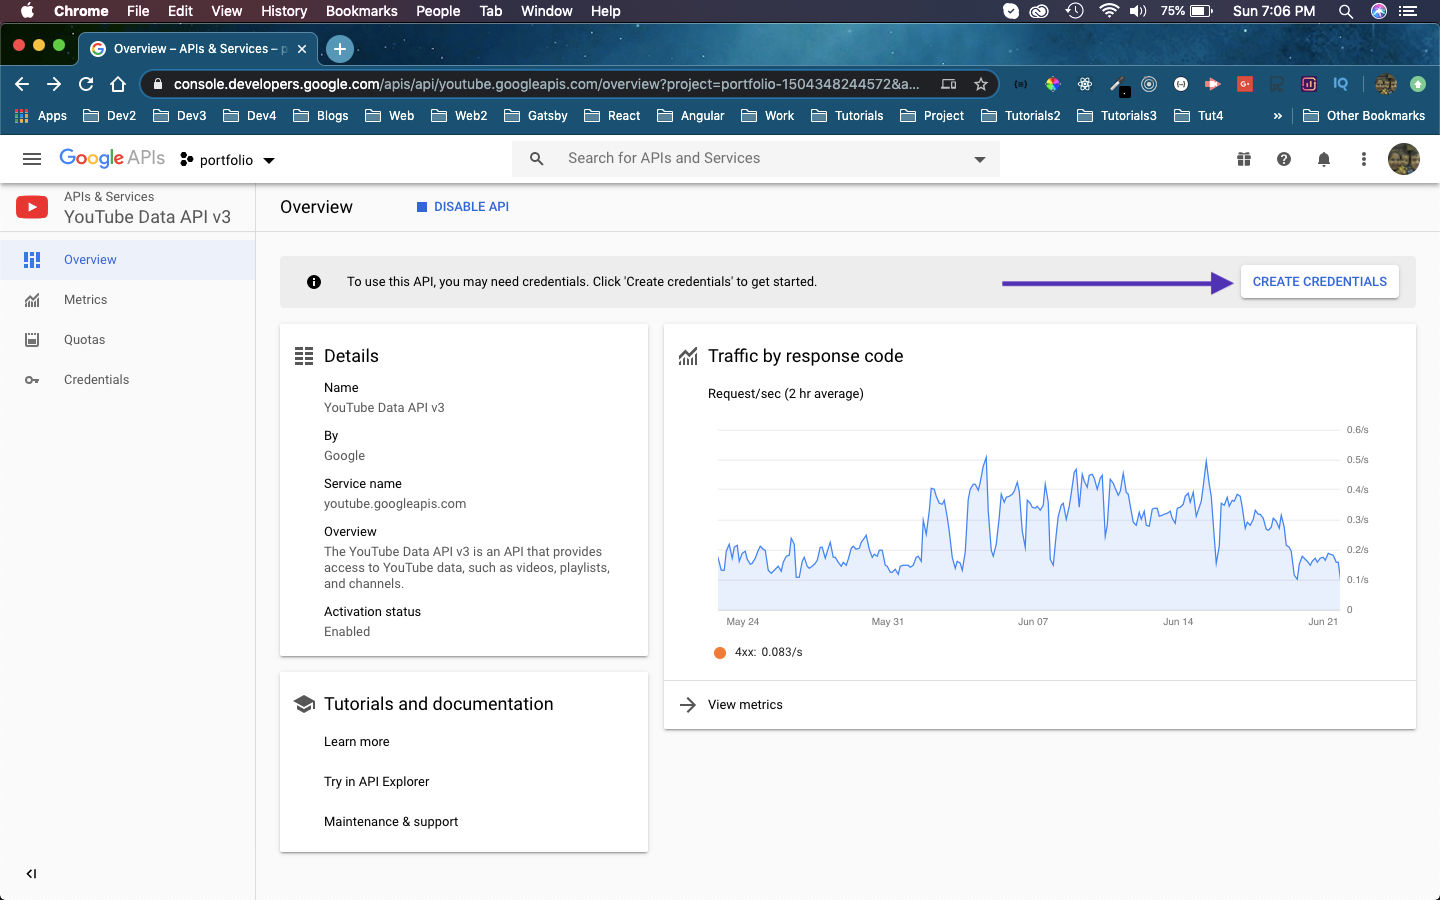Click the Google account avatar

point(1404,159)
